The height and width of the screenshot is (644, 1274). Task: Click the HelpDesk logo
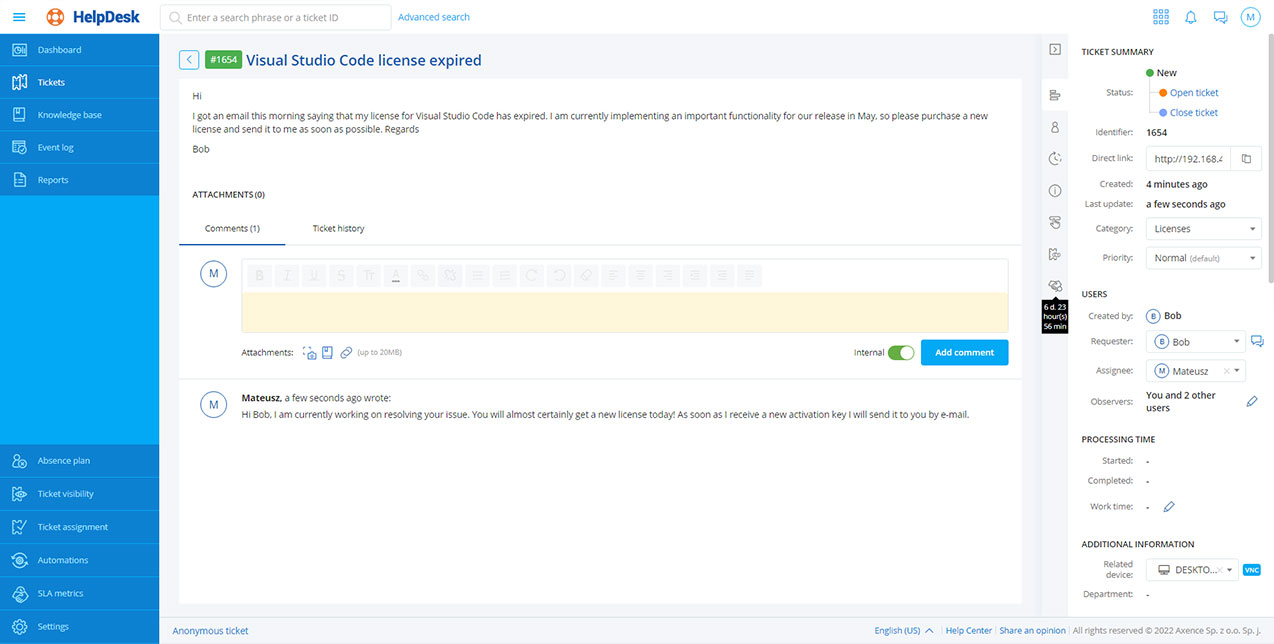click(94, 17)
